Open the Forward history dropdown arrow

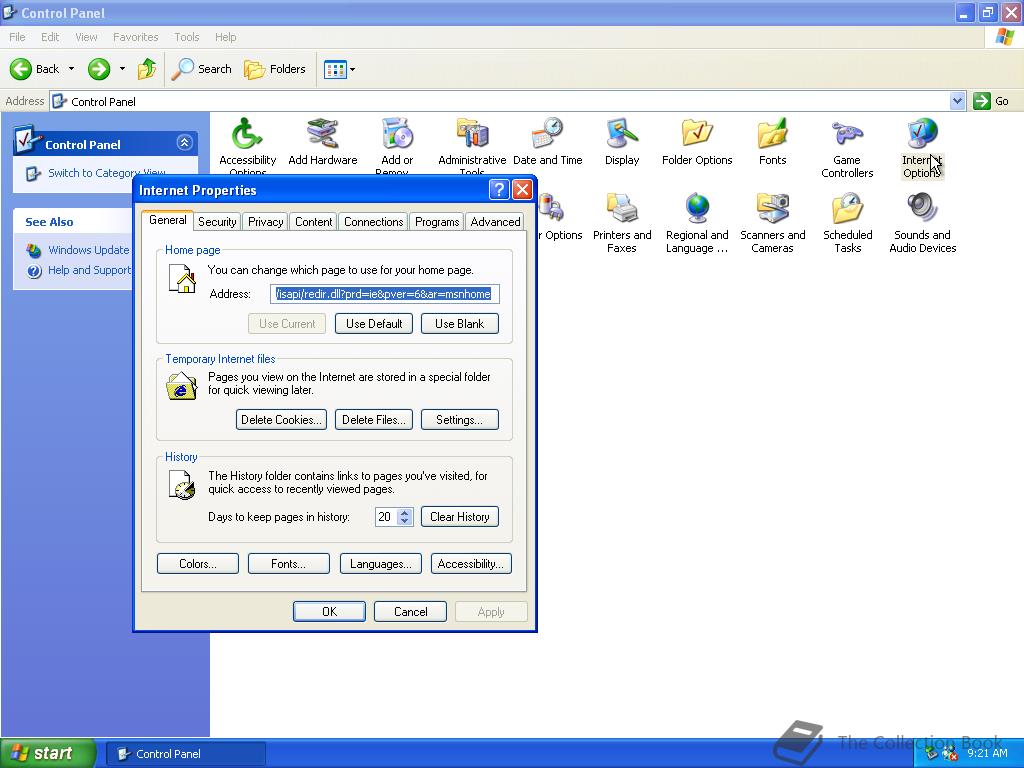point(122,69)
